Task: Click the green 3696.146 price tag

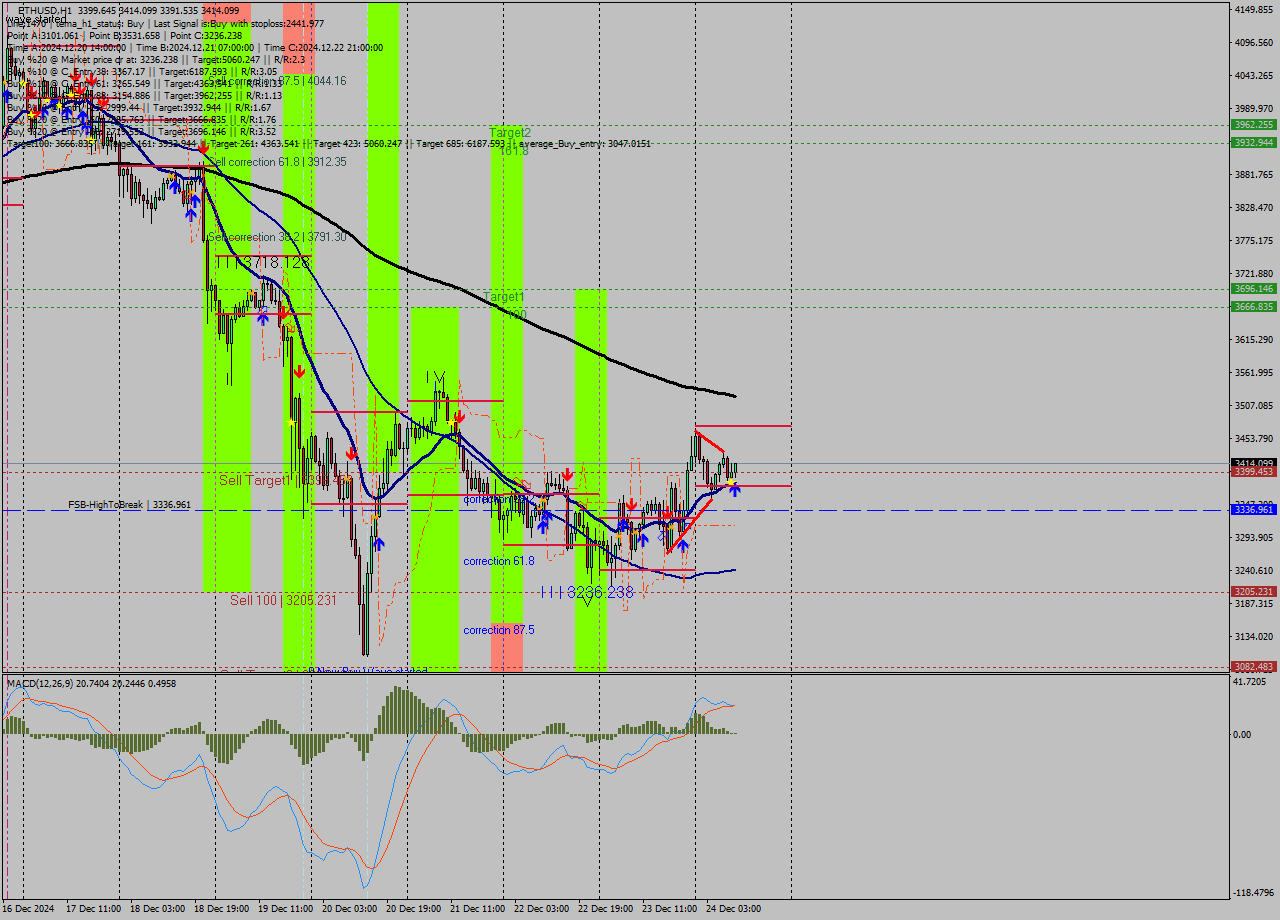Action: click(1254, 289)
